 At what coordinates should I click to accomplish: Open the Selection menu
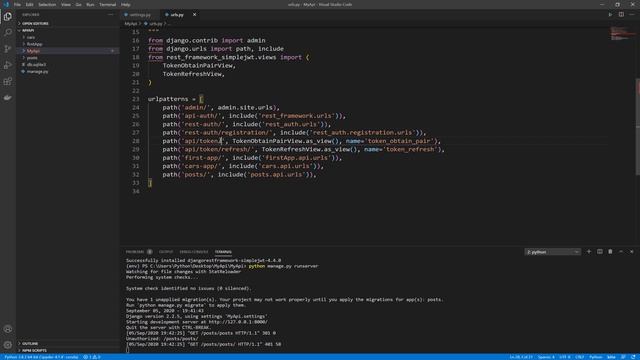[x=47, y=4]
